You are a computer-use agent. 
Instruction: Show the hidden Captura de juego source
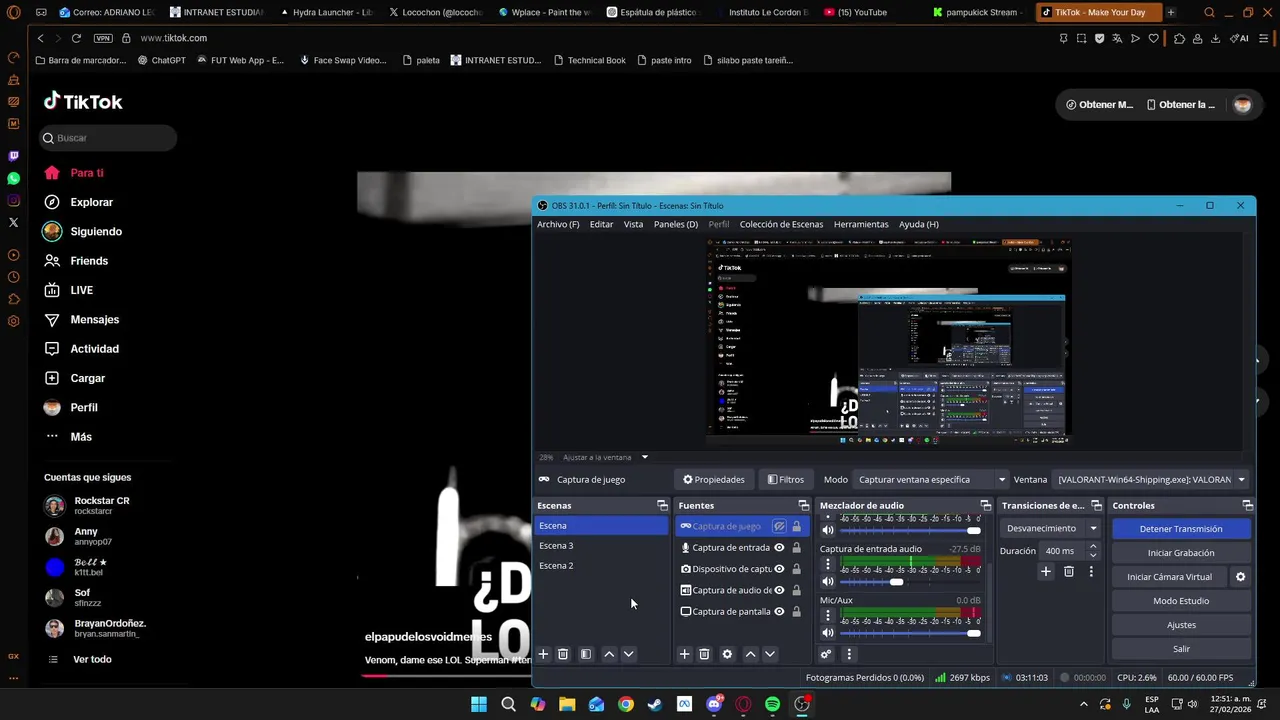(779, 526)
